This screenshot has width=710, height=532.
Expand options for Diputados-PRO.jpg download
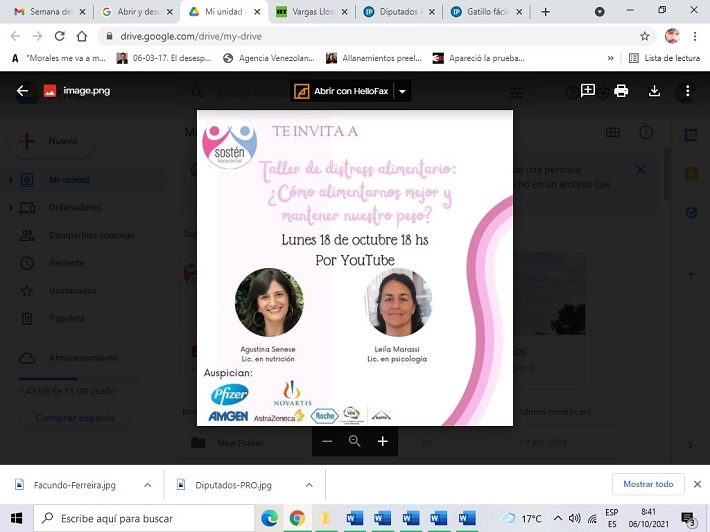303,485
